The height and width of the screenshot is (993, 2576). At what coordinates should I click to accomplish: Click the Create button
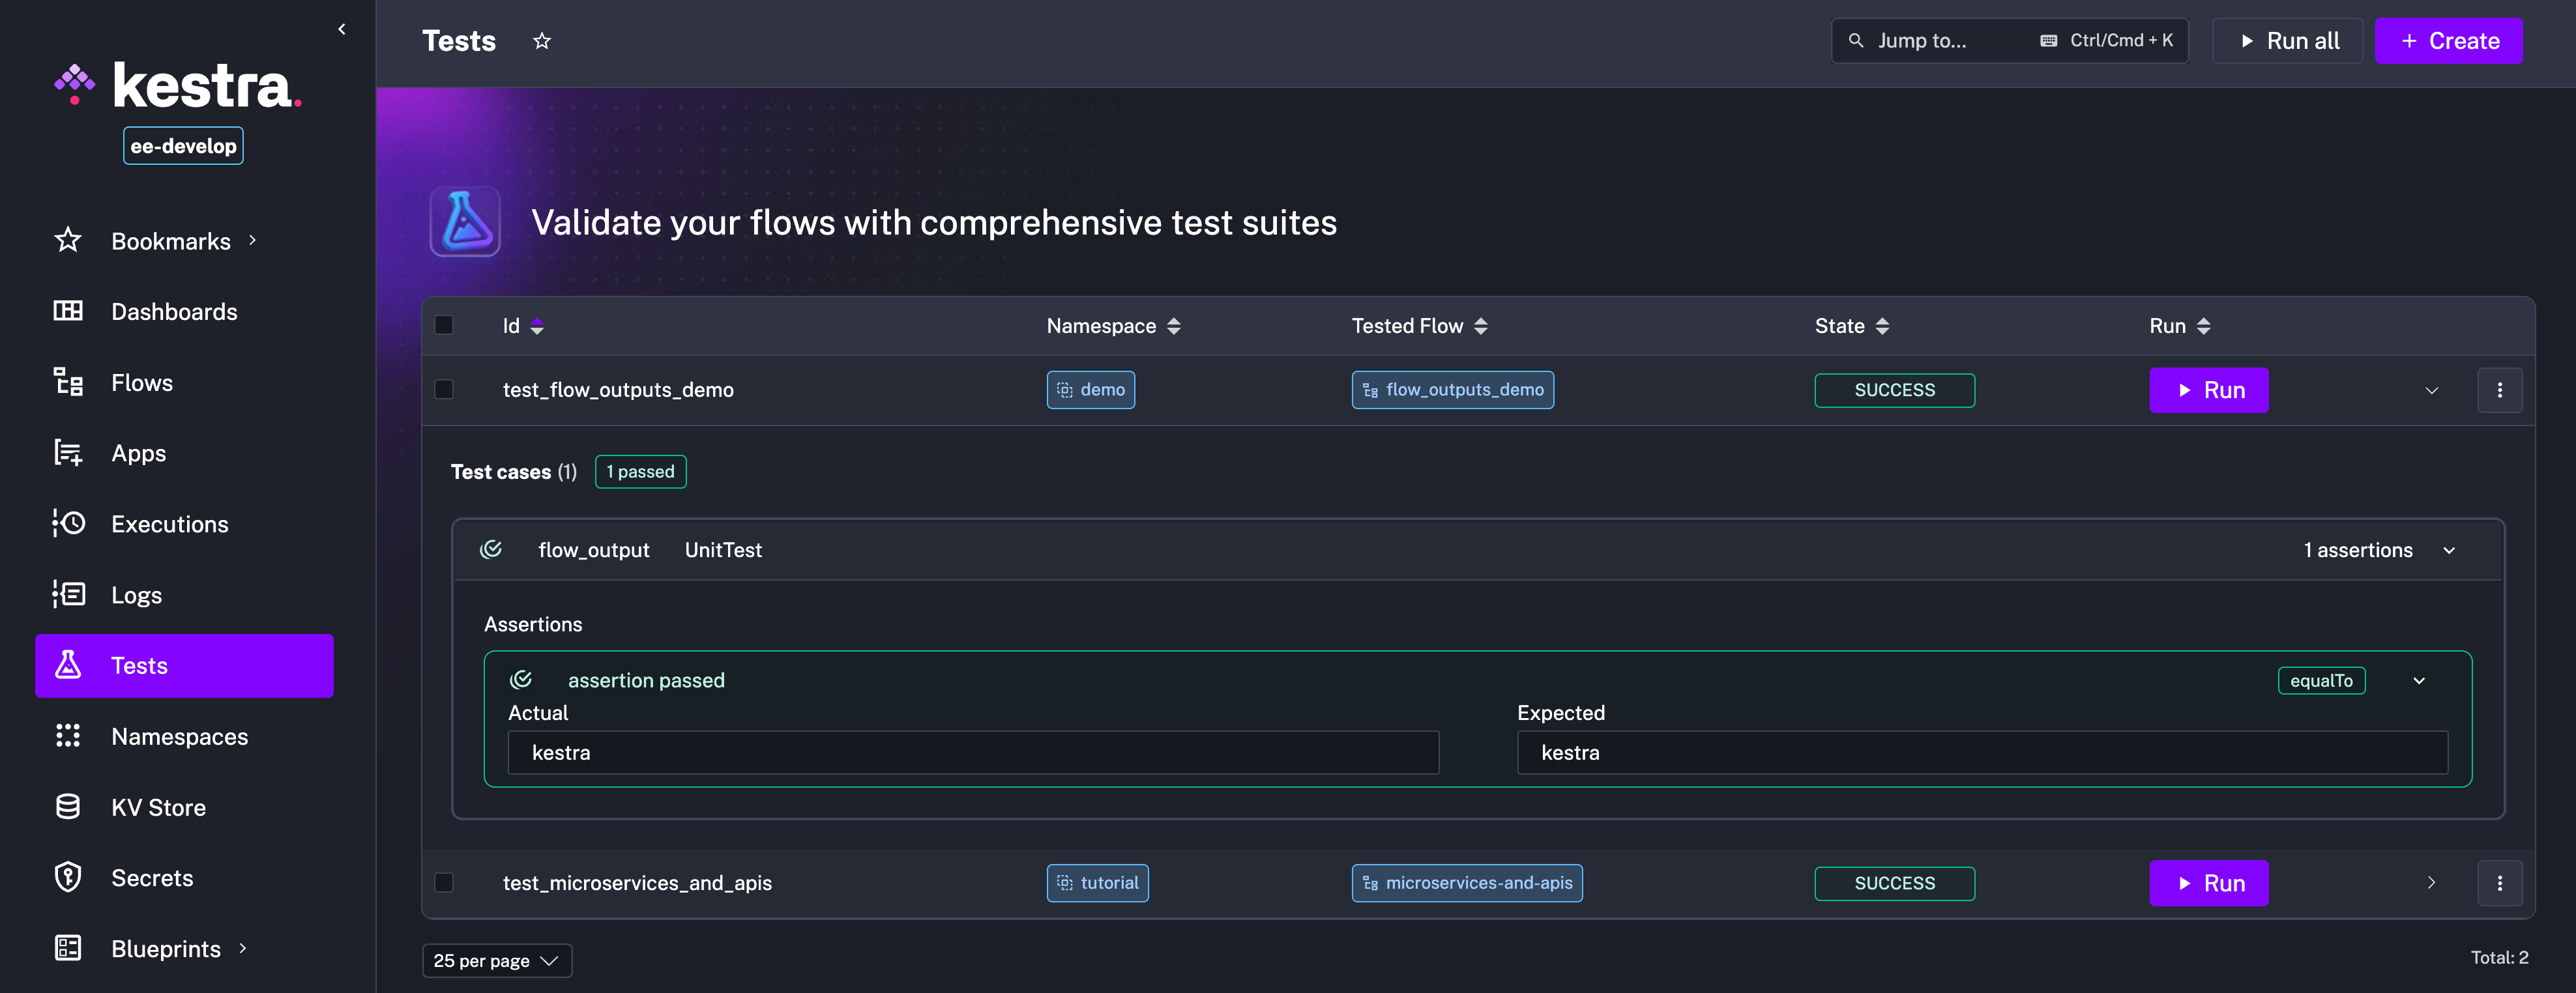click(2448, 41)
